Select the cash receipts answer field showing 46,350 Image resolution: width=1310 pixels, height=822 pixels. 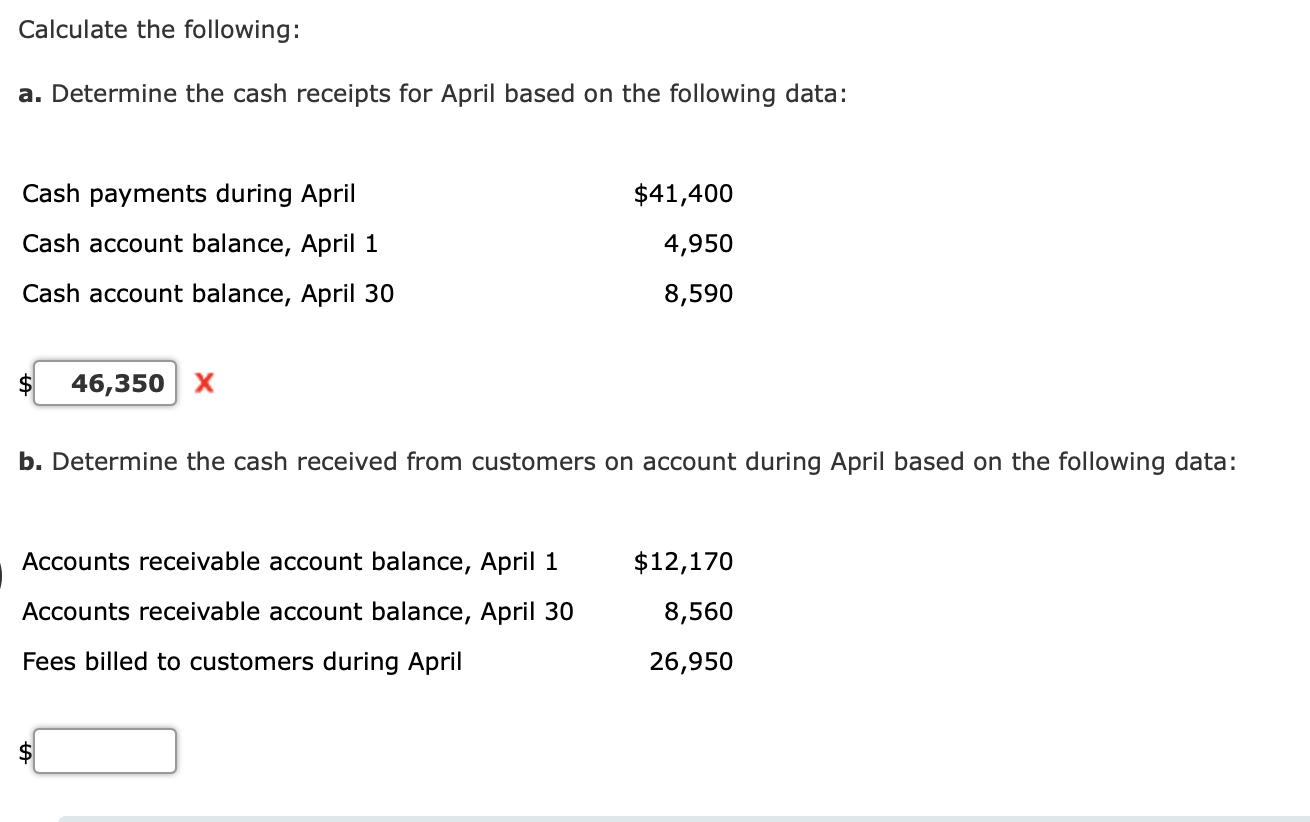tap(105, 383)
